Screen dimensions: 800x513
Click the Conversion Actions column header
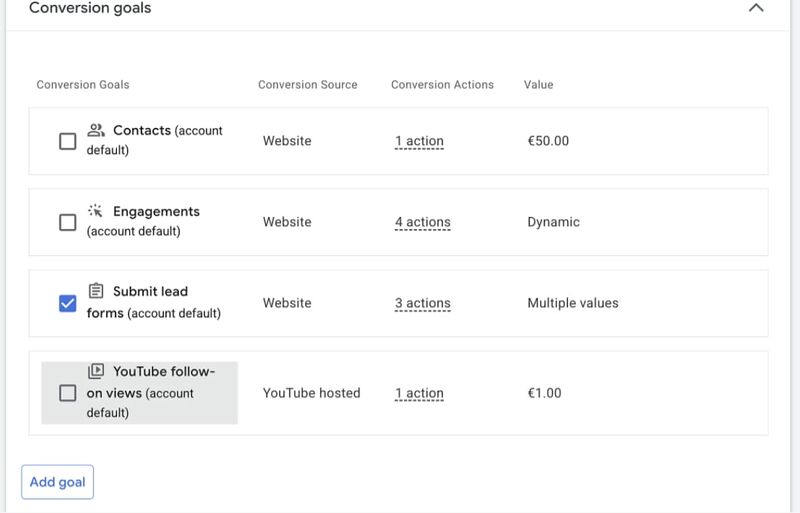(x=442, y=85)
